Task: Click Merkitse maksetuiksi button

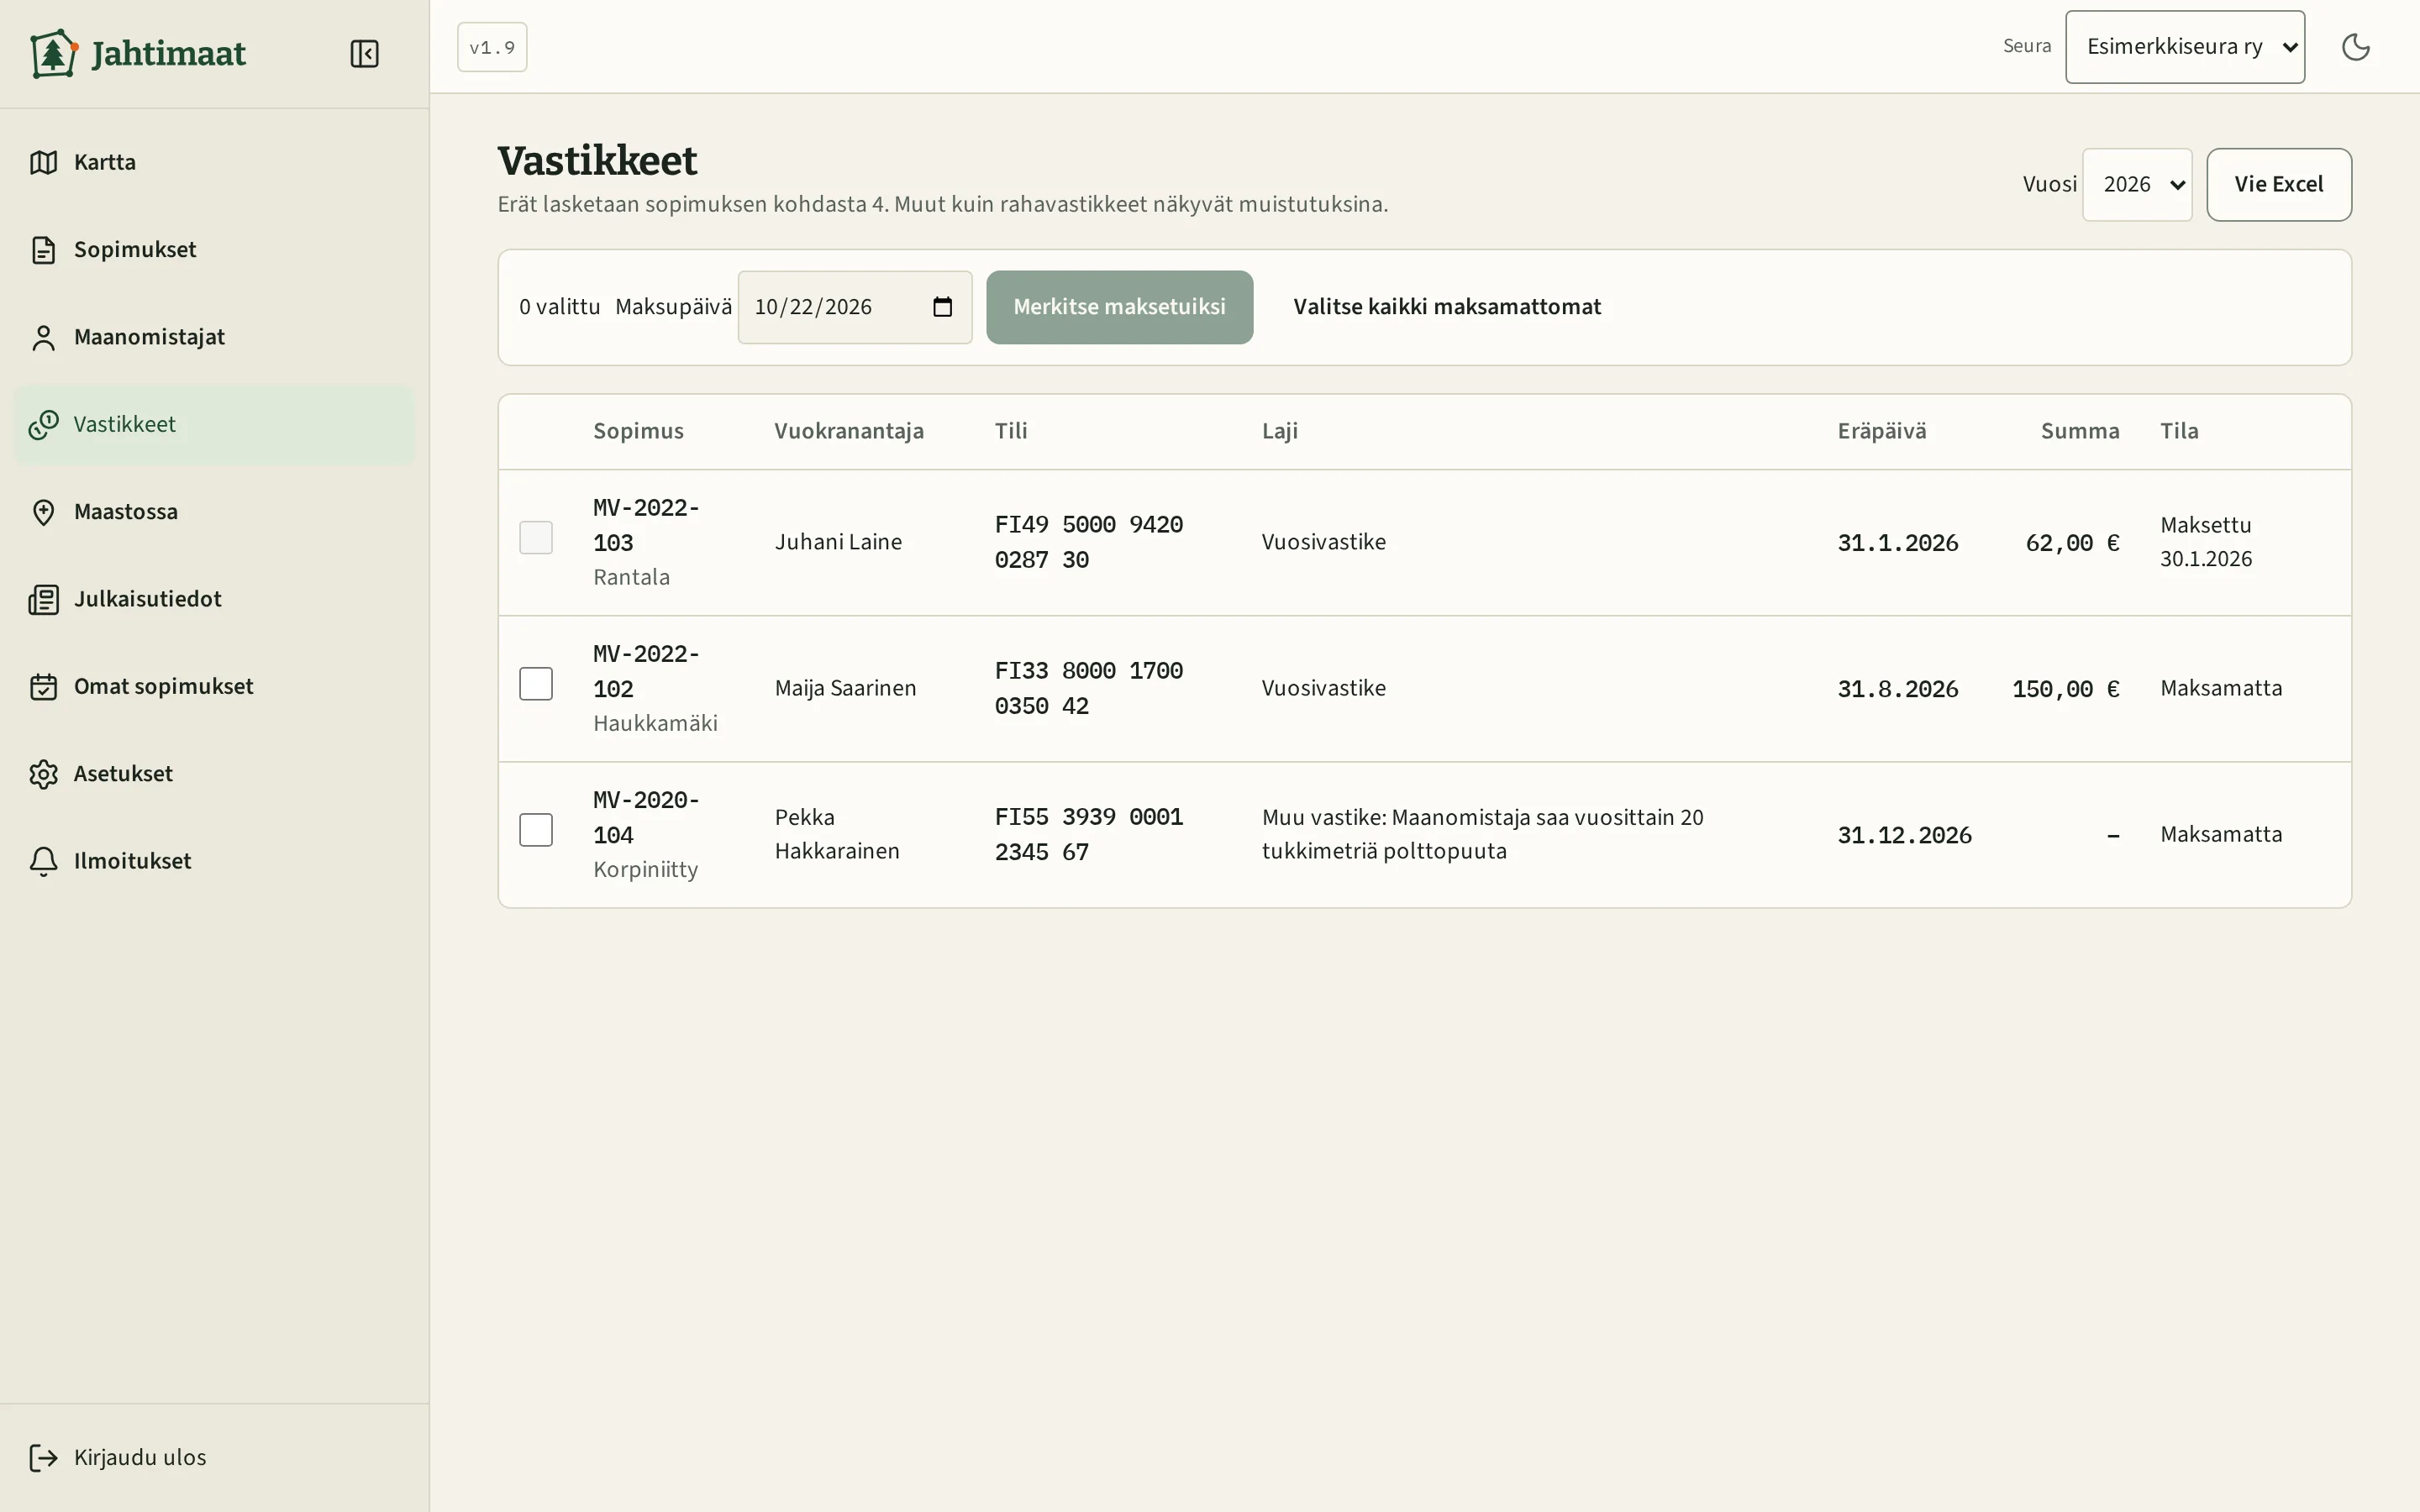Action: [x=1119, y=307]
